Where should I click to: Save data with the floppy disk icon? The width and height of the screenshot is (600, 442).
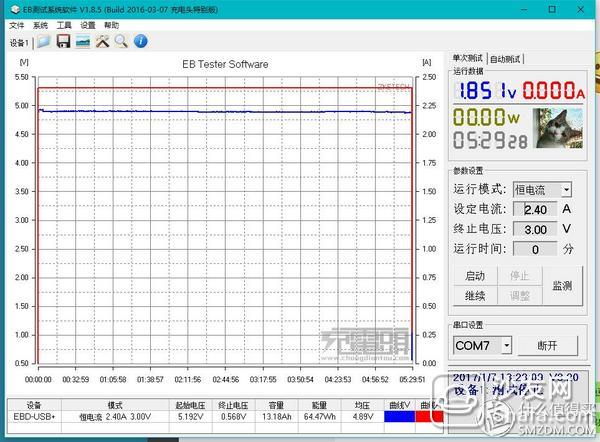tap(64, 41)
